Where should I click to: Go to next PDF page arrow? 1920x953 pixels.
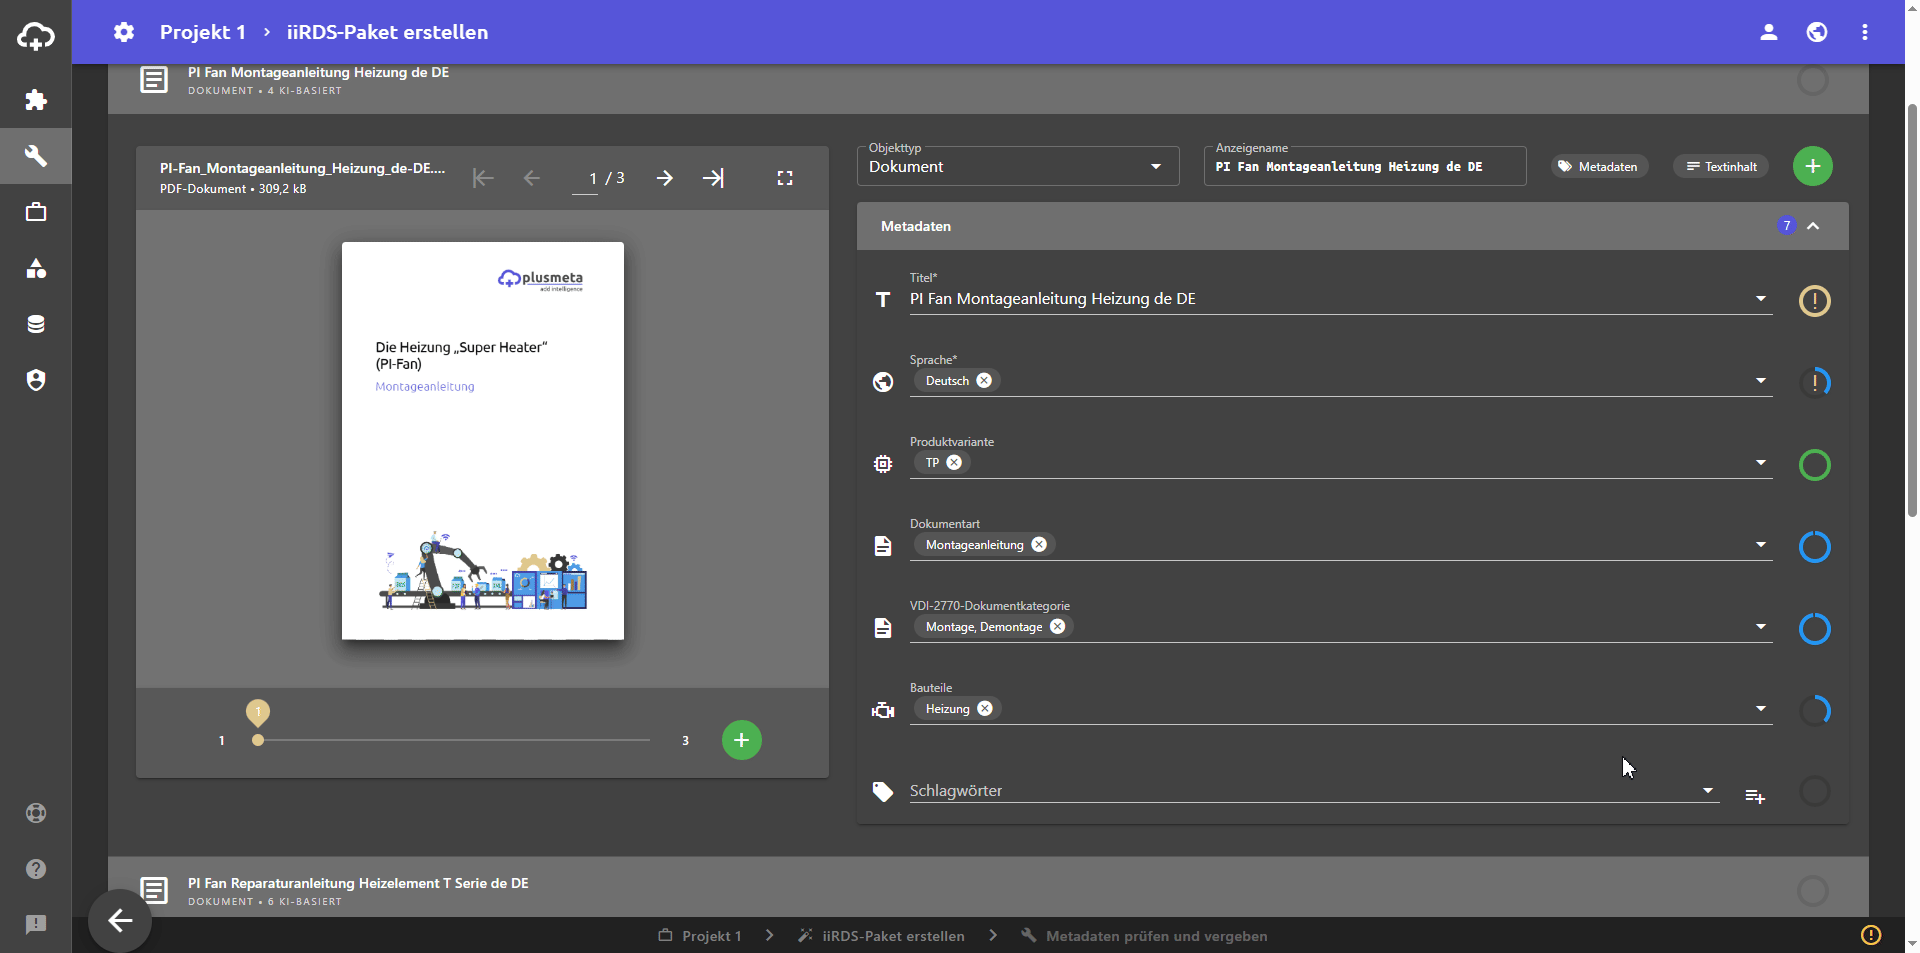tap(665, 178)
